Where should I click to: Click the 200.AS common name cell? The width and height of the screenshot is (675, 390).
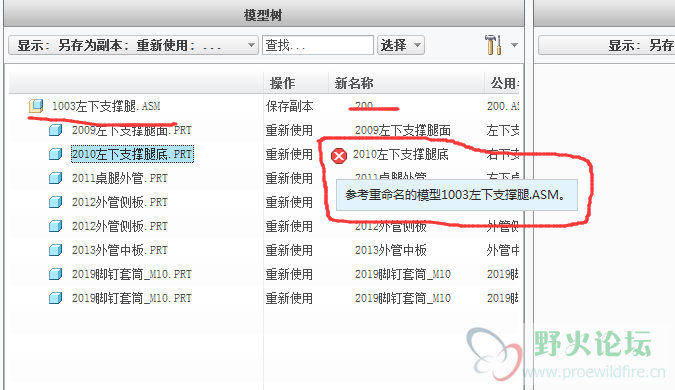pyautogui.click(x=503, y=106)
